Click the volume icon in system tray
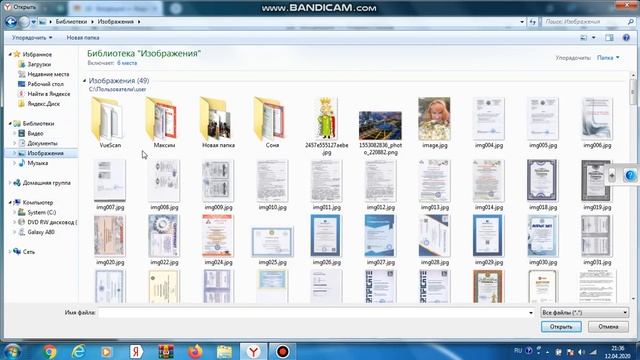 581,352
